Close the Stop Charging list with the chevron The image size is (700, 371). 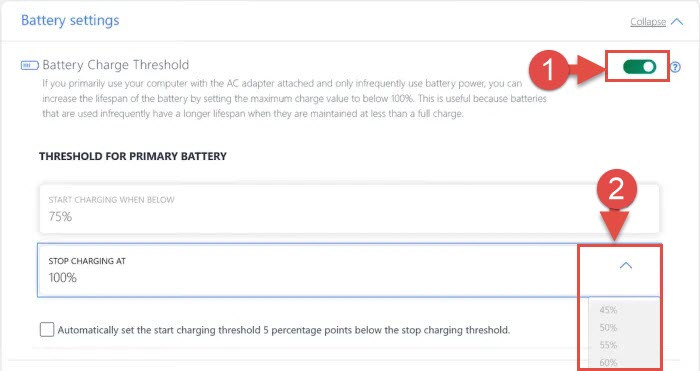click(626, 266)
